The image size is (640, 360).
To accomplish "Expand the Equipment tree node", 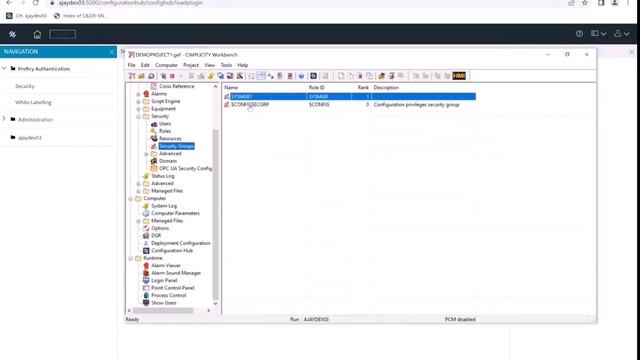I will pos(138,109).
